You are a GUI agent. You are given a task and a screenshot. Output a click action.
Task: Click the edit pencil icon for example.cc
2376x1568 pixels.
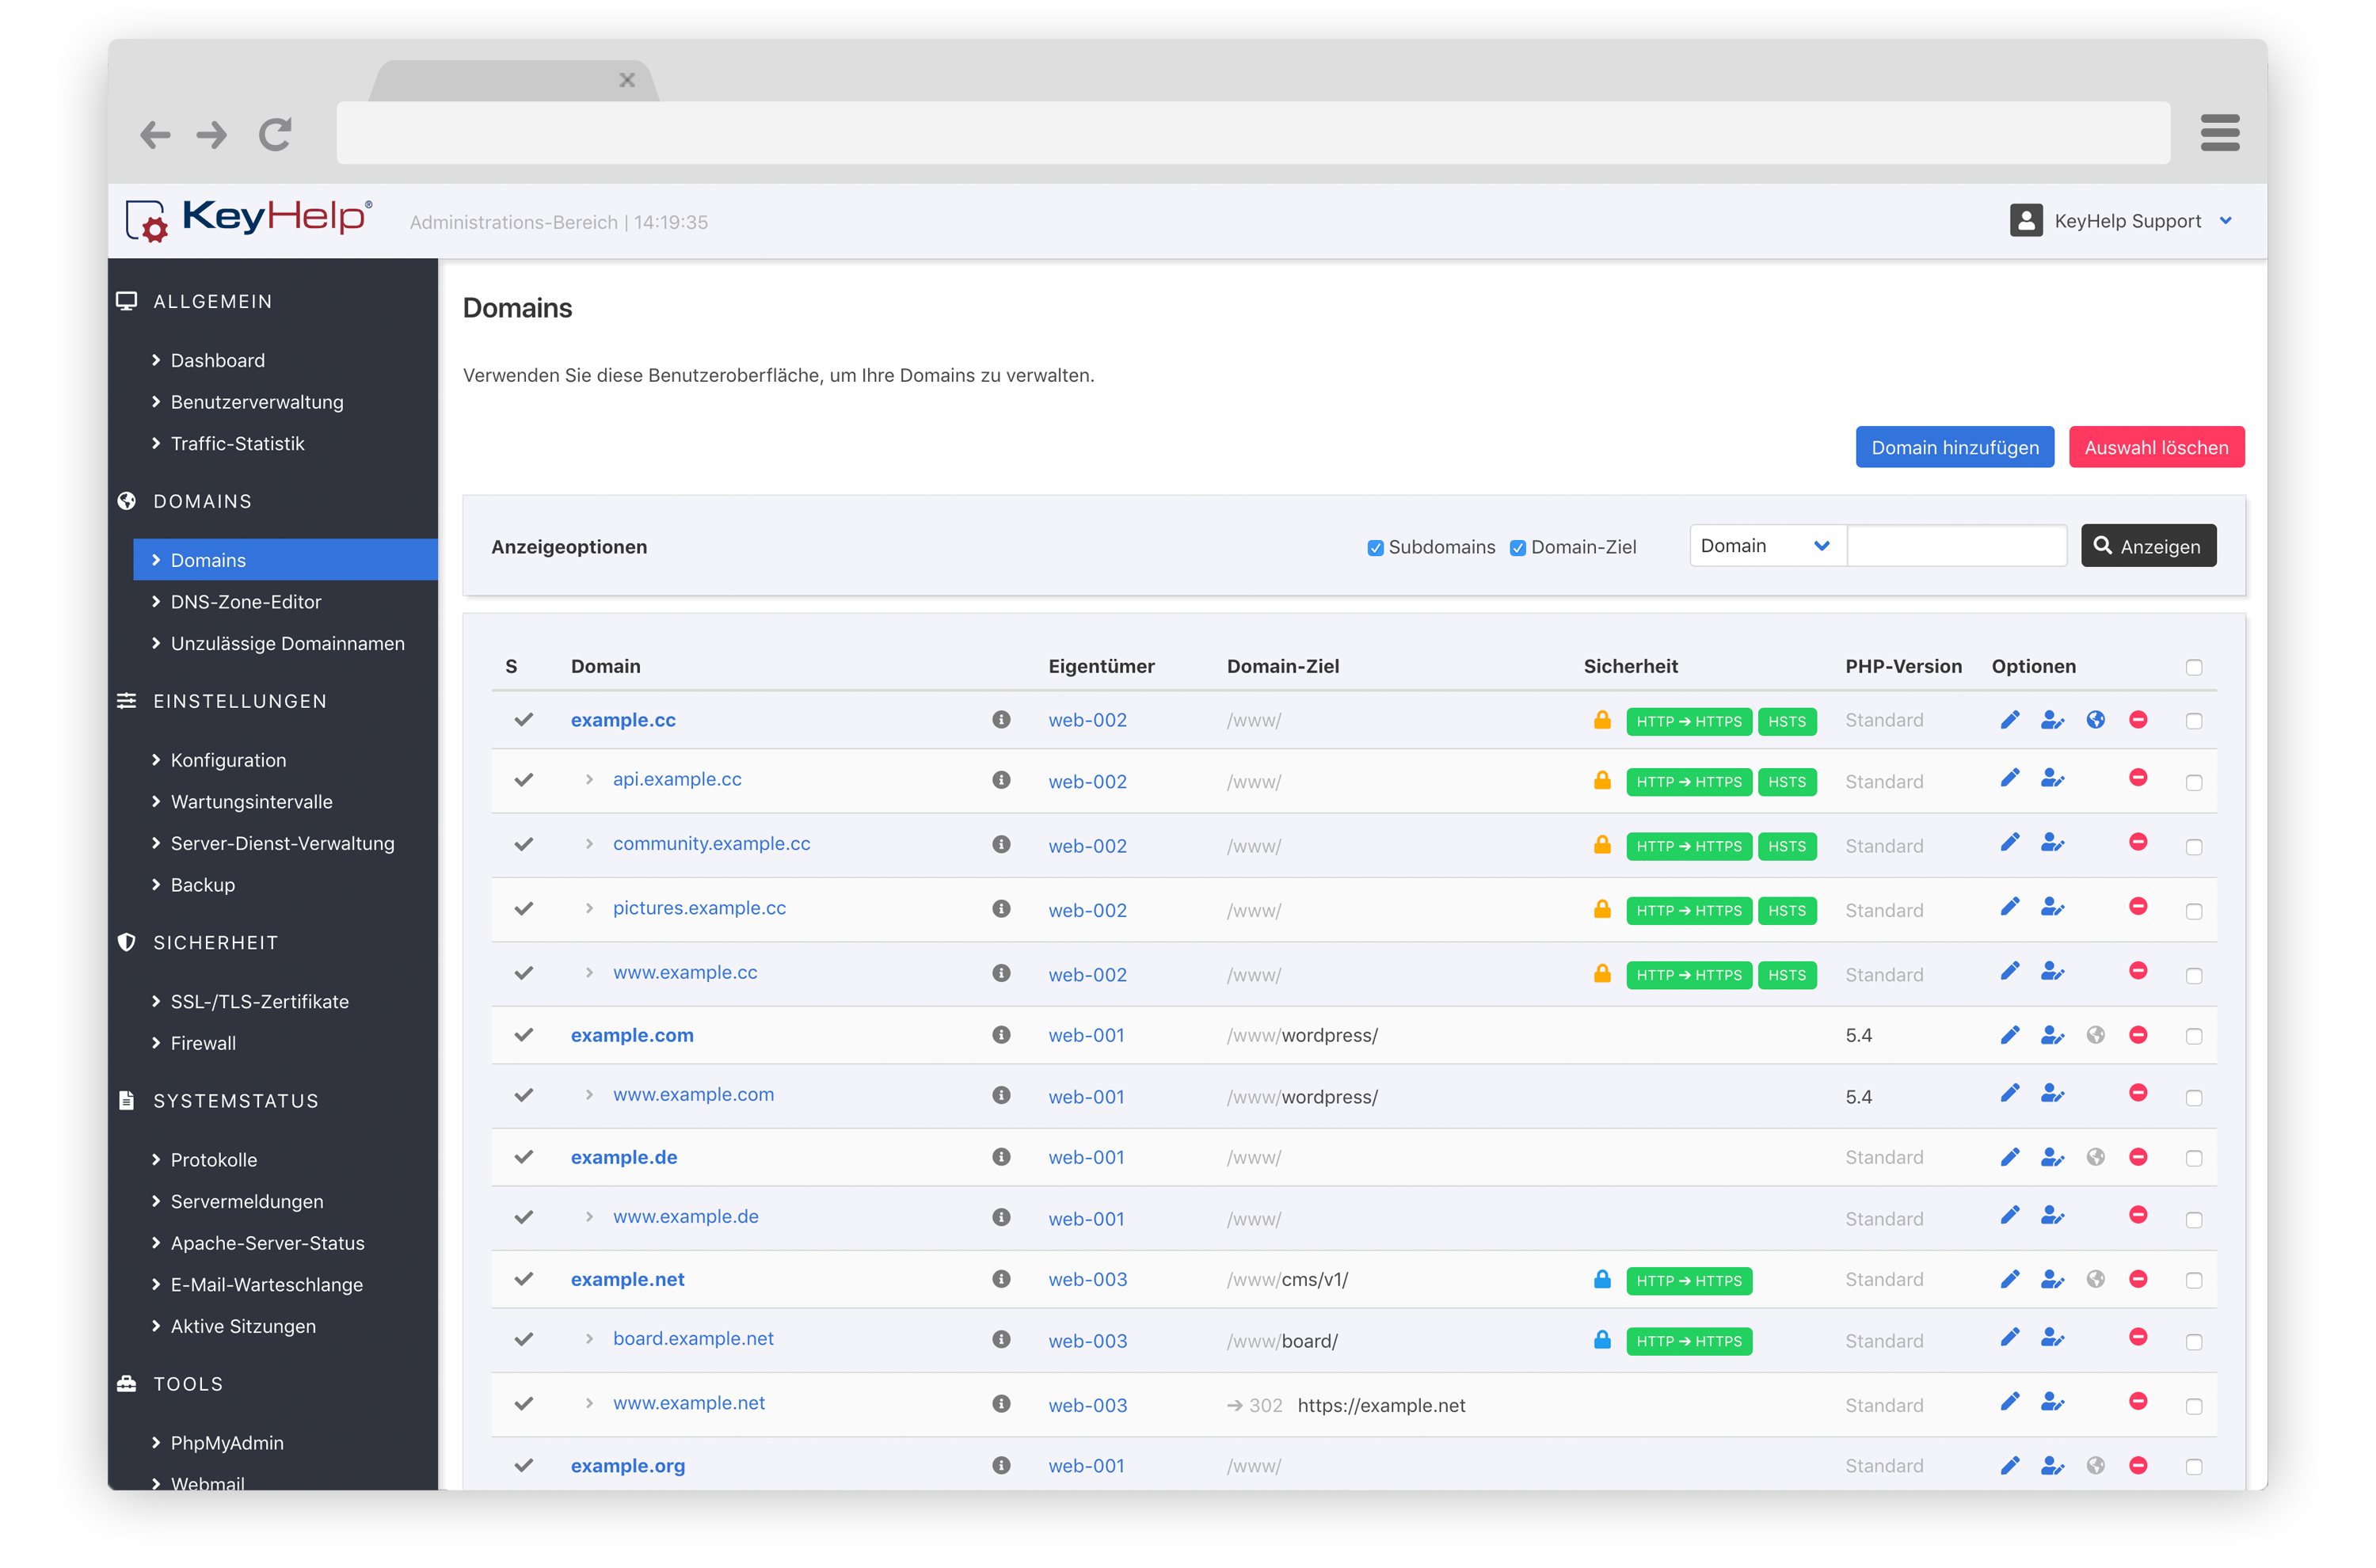tap(2009, 720)
